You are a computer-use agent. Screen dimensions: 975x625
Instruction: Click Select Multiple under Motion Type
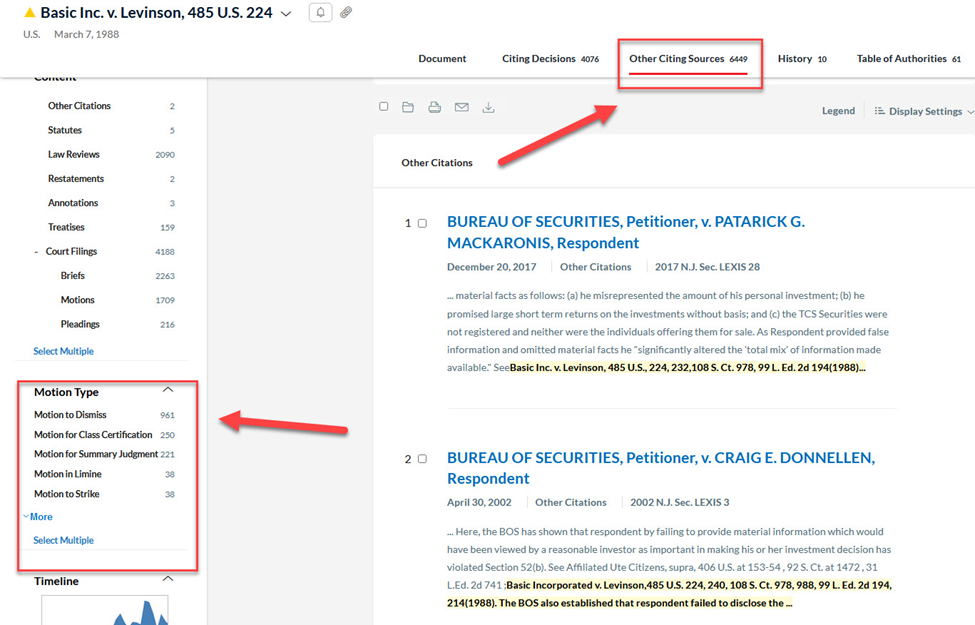[63, 540]
